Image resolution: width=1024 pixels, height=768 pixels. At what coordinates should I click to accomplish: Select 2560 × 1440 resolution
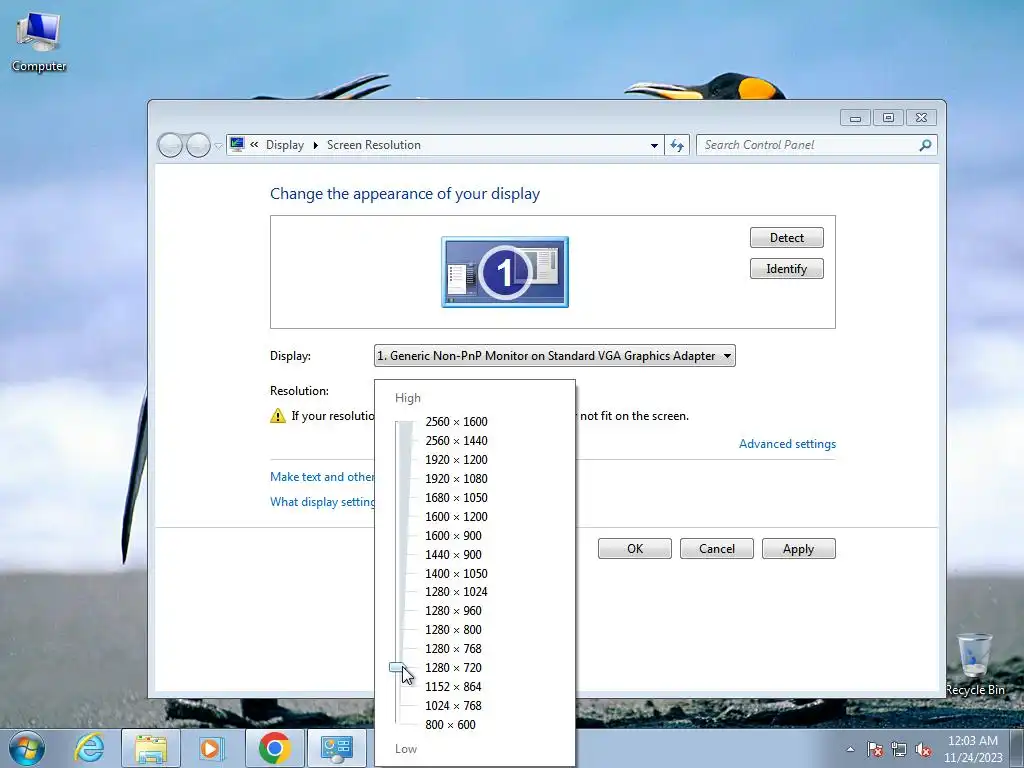coord(456,441)
